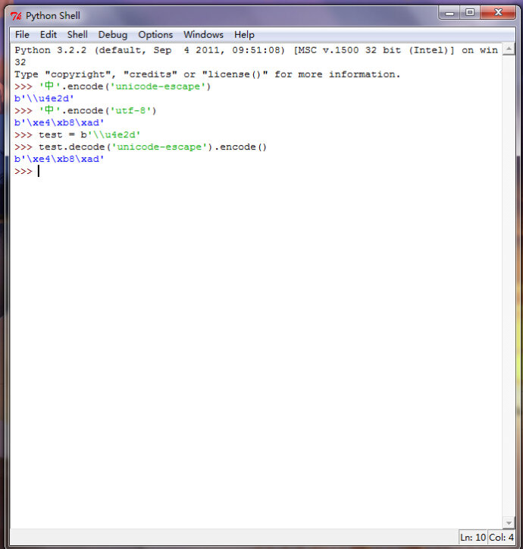Open the Shell menu
Viewport: 523px width, 549px height.
point(77,35)
